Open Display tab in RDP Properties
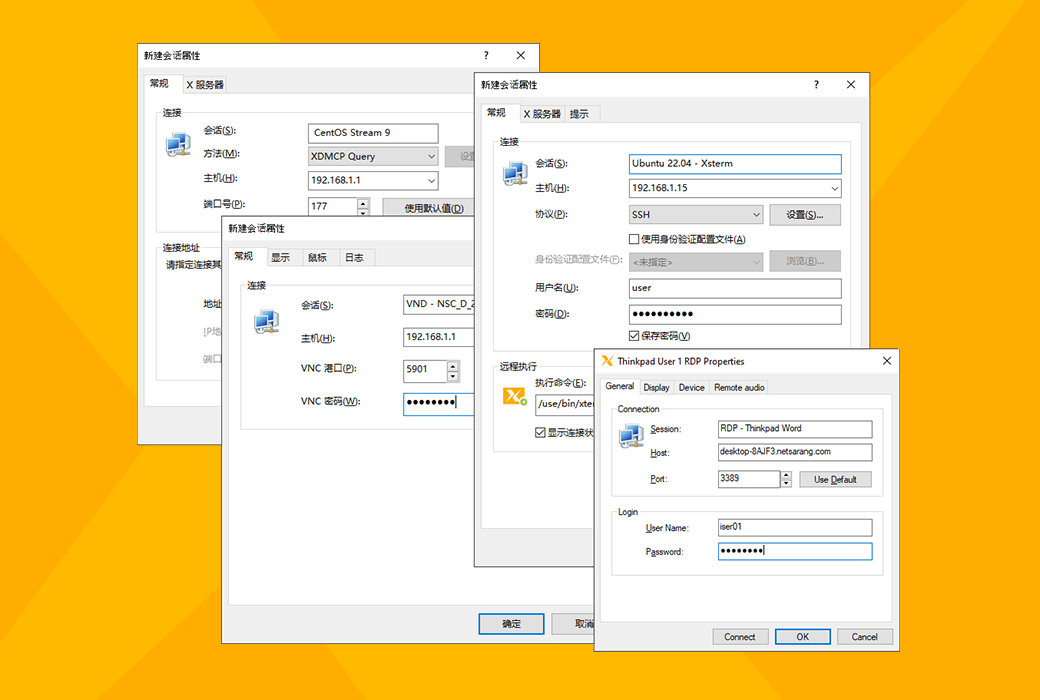1040x700 pixels. point(657,387)
